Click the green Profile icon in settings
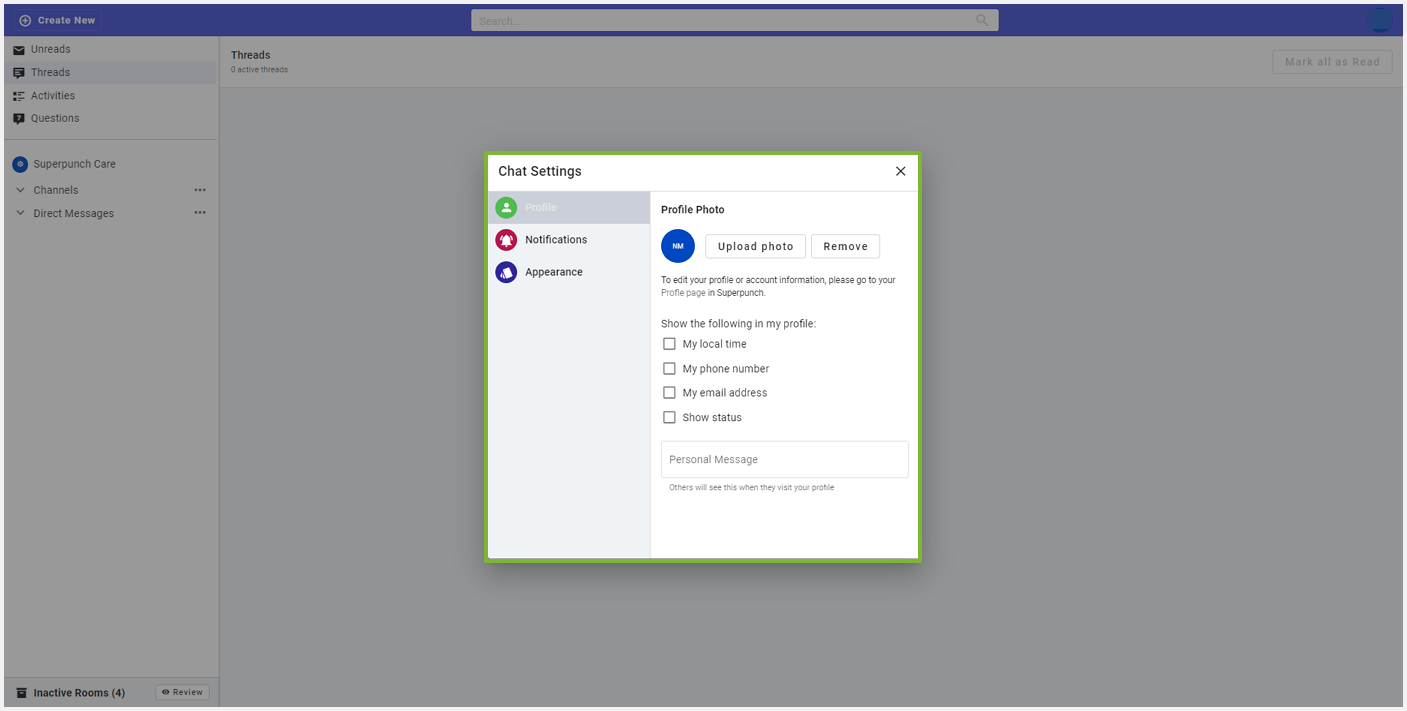This screenshot has width=1407, height=711. [x=506, y=208]
